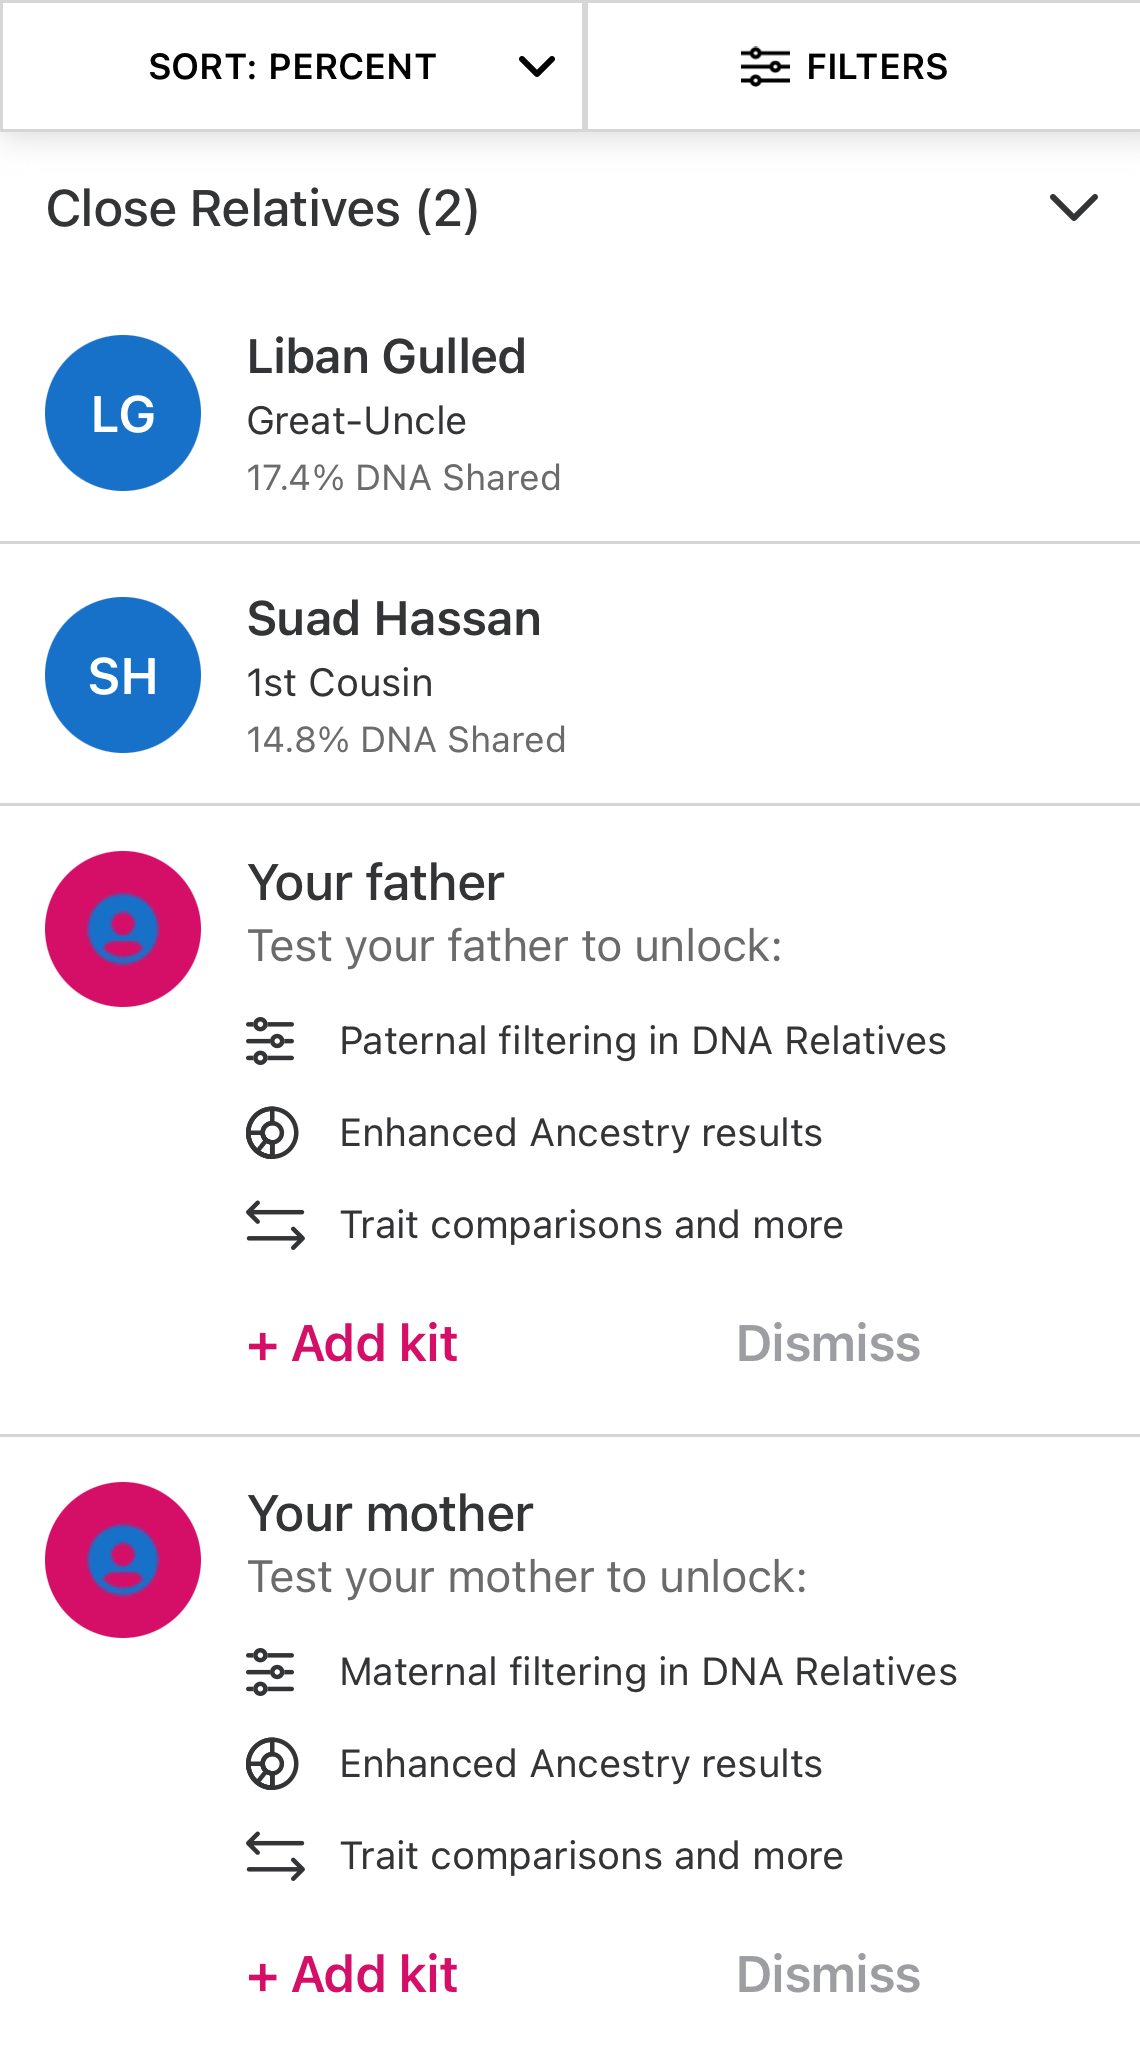This screenshot has height=2050, width=1140.
Task: Tap the Enhanced Ancestry icon under father
Action: [x=272, y=1133]
